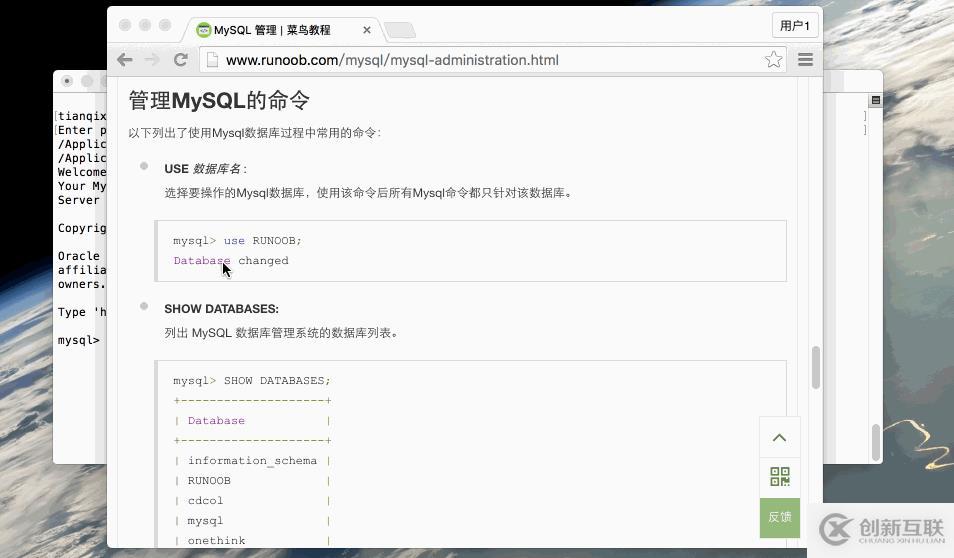
Task: Click the 以下列出了使用Mysql数据库 intro sentence
Action: click(255, 133)
